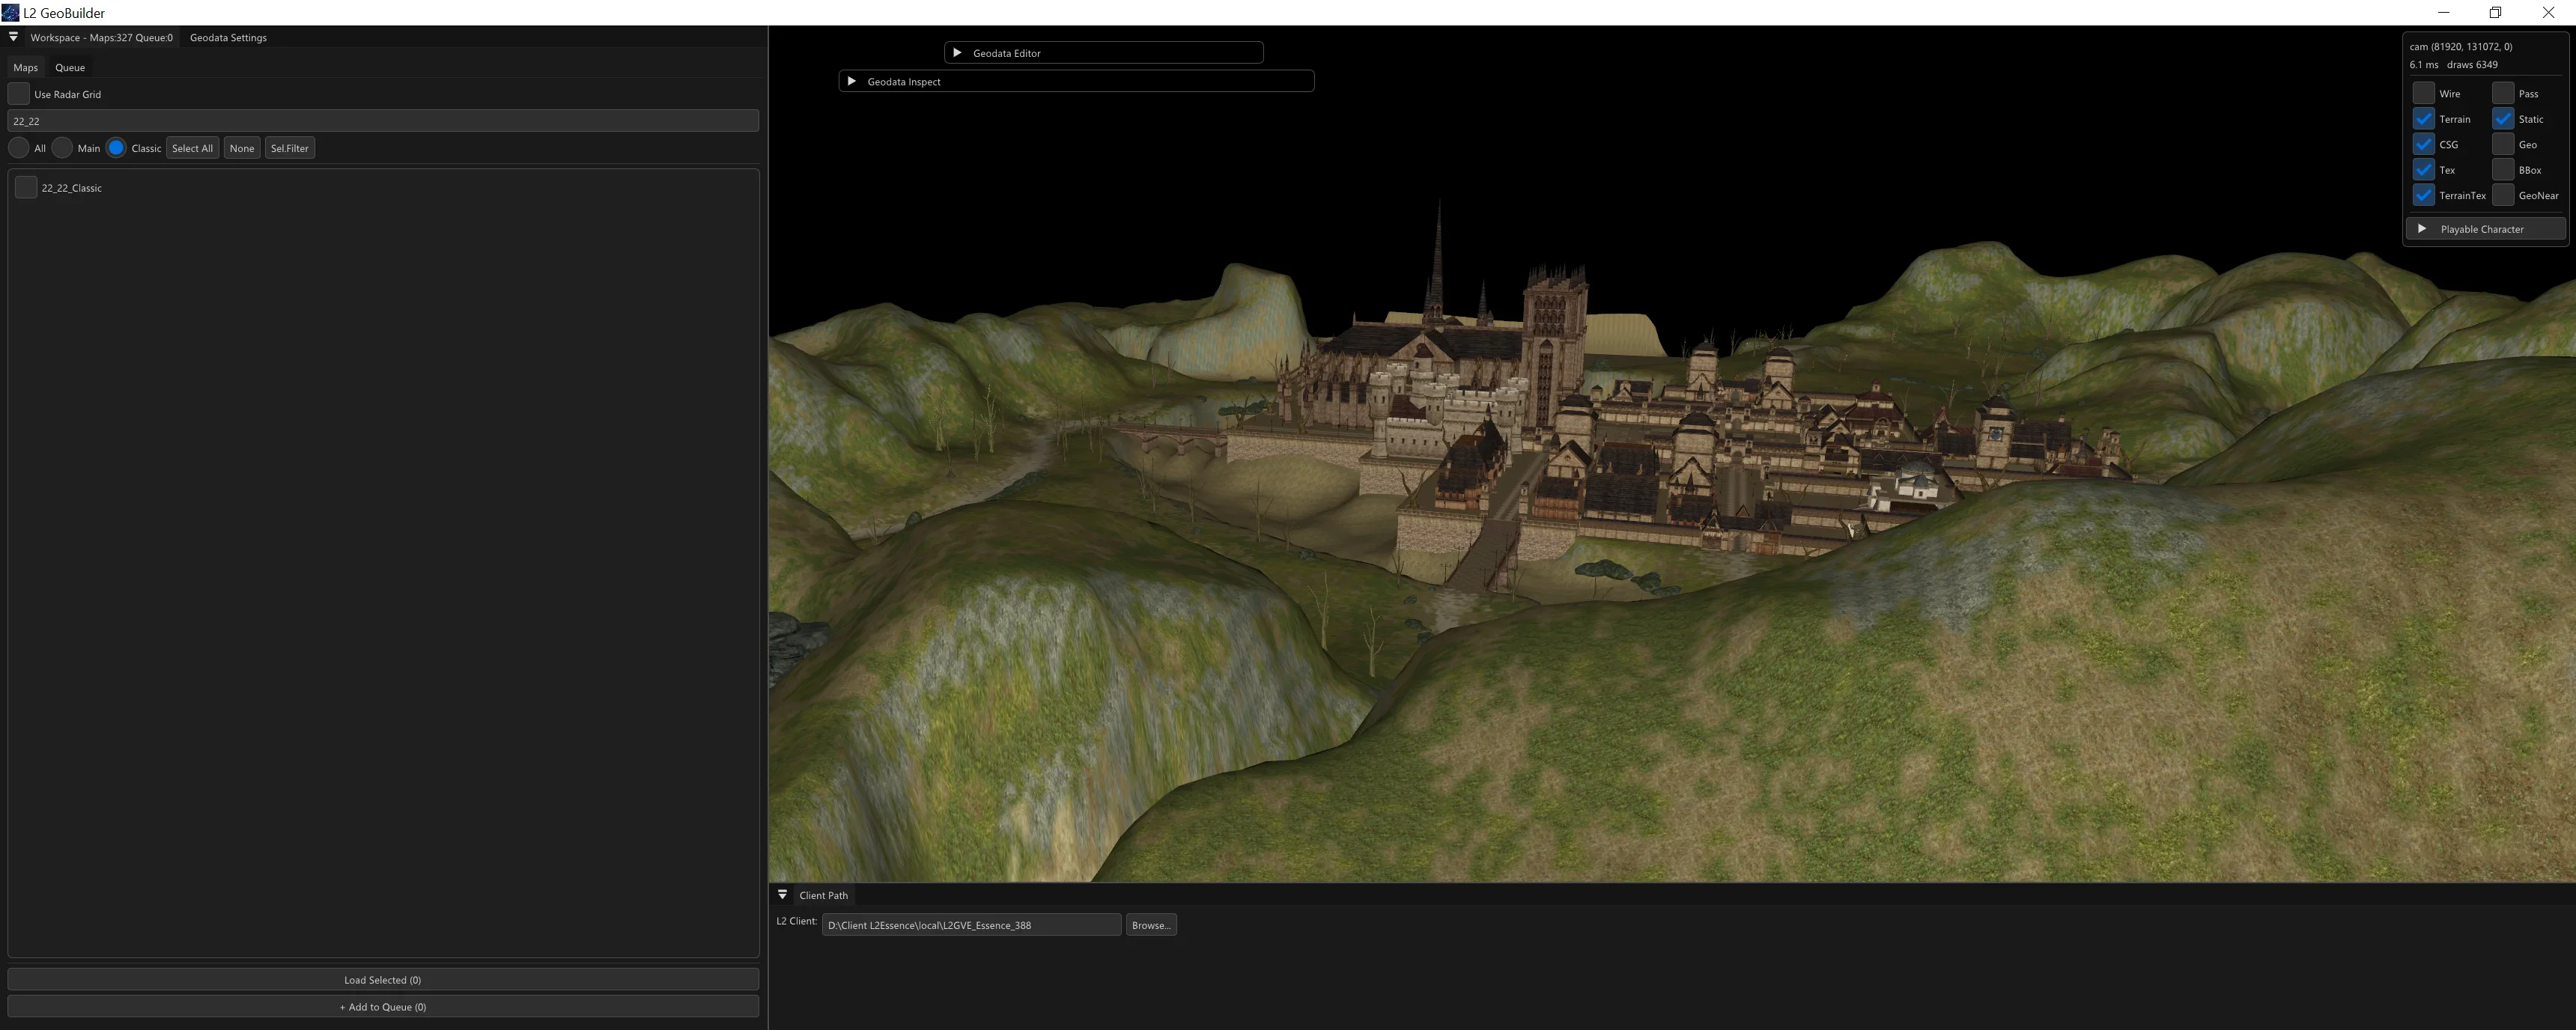Image resolution: width=2576 pixels, height=1030 pixels.
Task: Open the Geodata Settings tab
Action: [228, 37]
